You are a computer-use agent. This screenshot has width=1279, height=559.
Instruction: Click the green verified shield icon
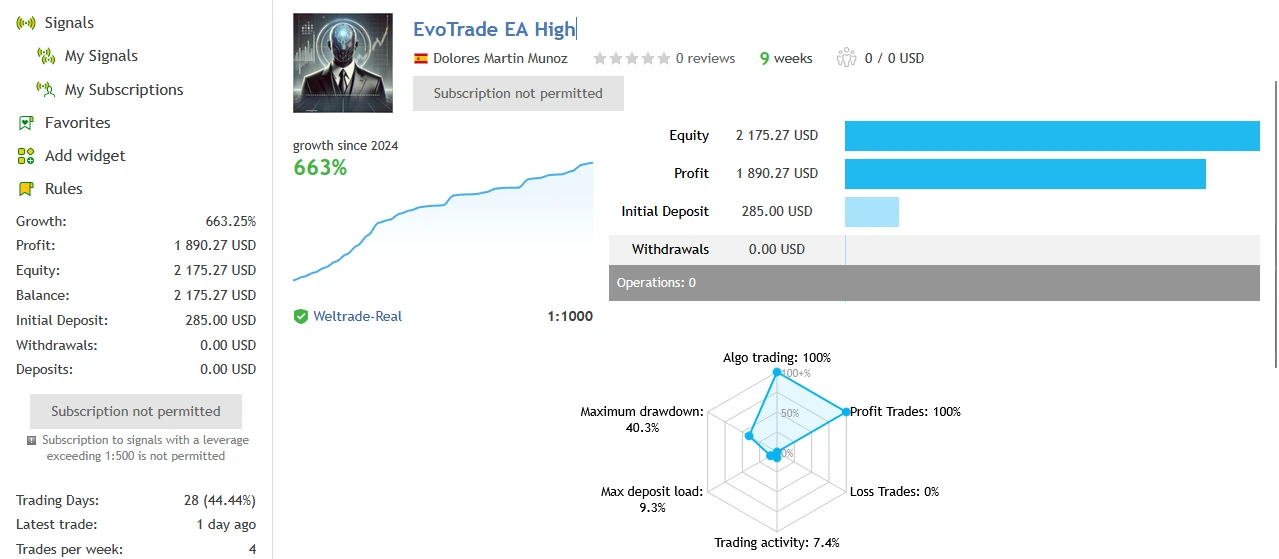[x=300, y=317]
